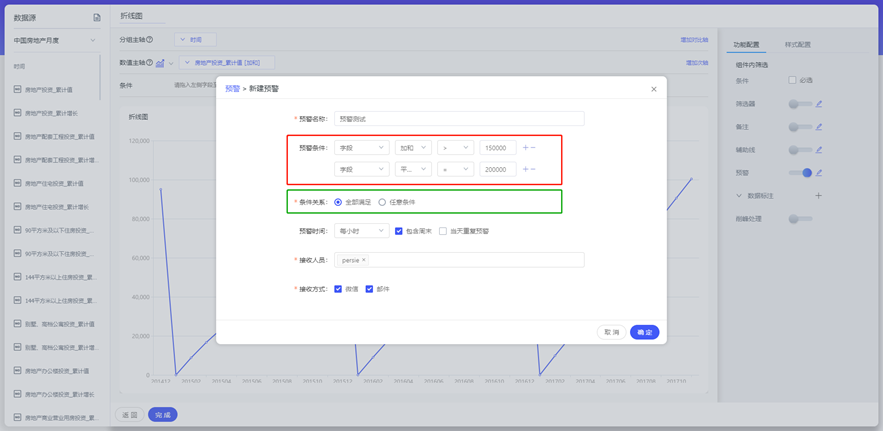Click the plus icon on first condition row

[525, 148]
